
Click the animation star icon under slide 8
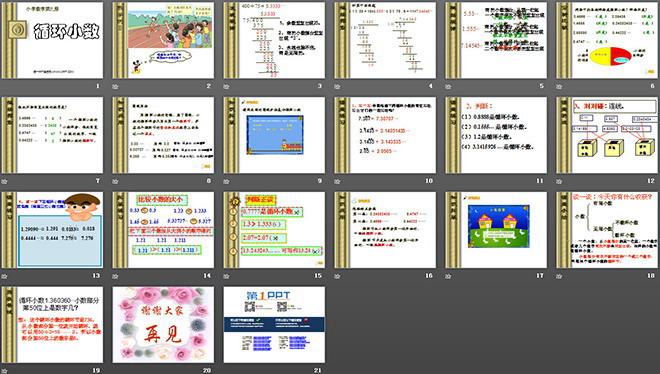[x=115, y=181]
